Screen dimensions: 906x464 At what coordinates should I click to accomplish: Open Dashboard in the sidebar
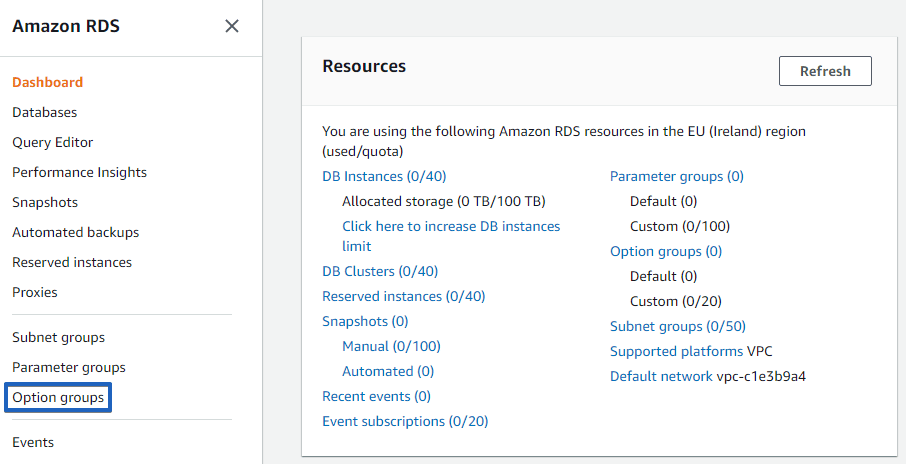click(47, 82)
